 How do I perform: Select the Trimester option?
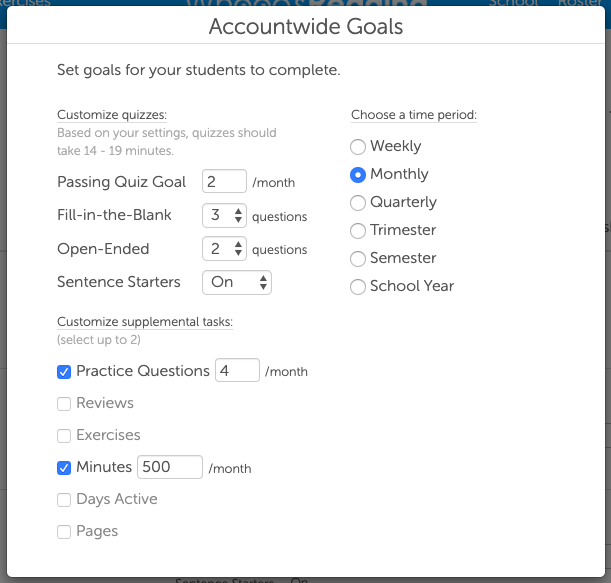(x=358, y=230)
